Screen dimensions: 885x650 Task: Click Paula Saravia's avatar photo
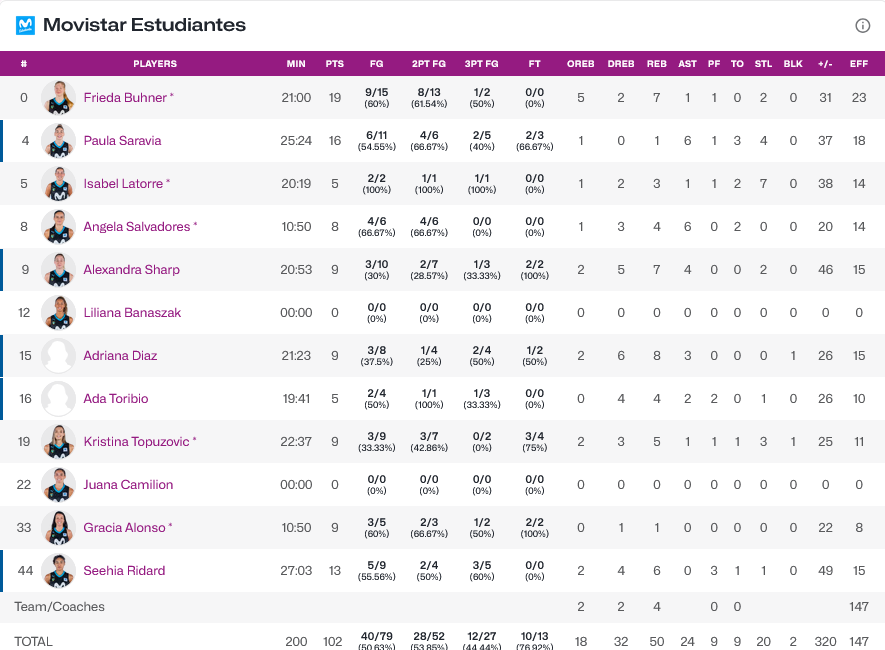tap(59, 141)
